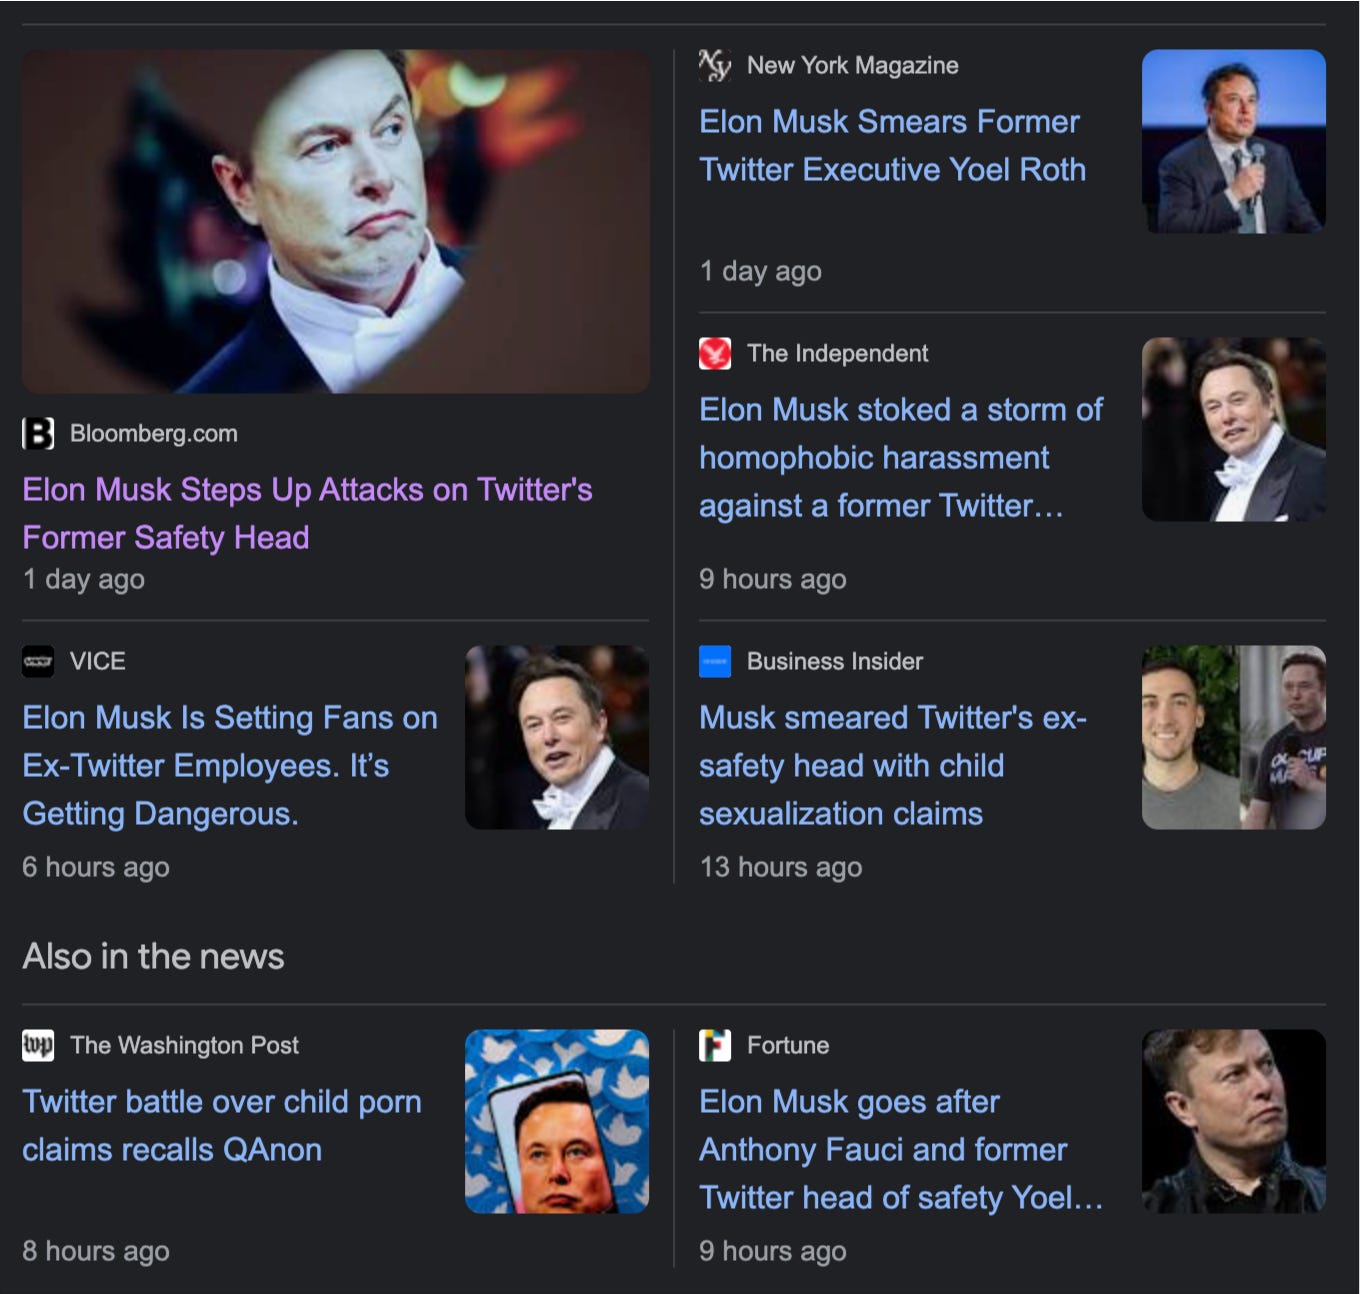1360x1294 pixels.
Task: Open the VICE article about setting fans on ex-employees
Action: coord(229,765)
